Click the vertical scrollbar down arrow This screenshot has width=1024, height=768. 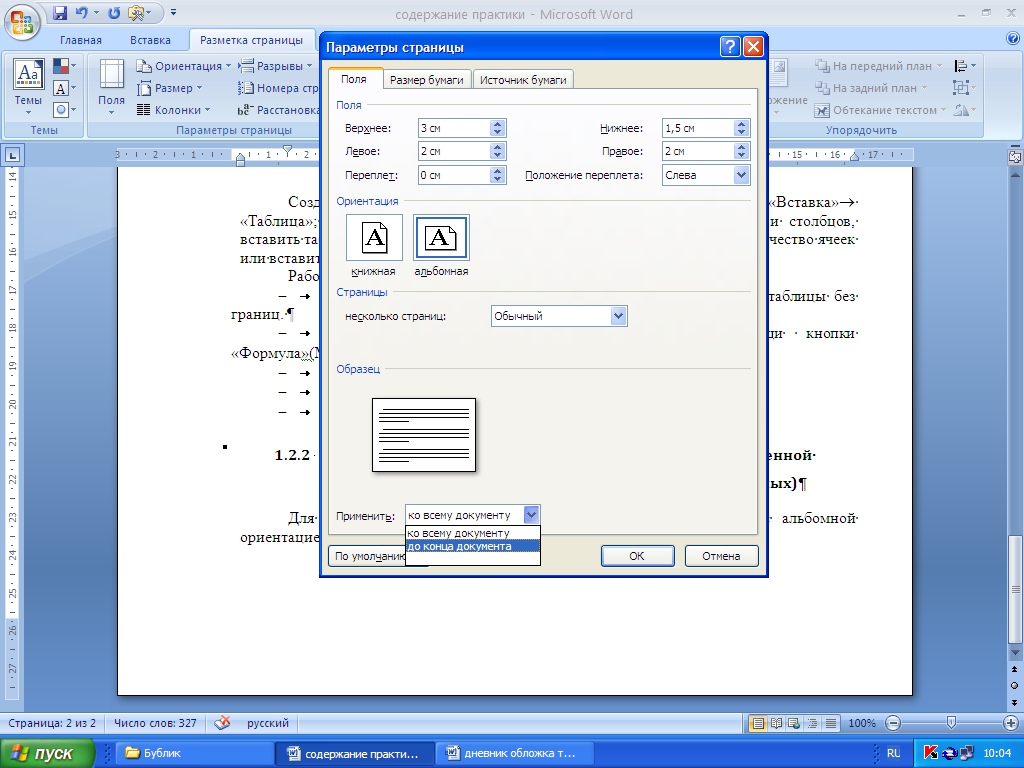[x=1014, y=652]
